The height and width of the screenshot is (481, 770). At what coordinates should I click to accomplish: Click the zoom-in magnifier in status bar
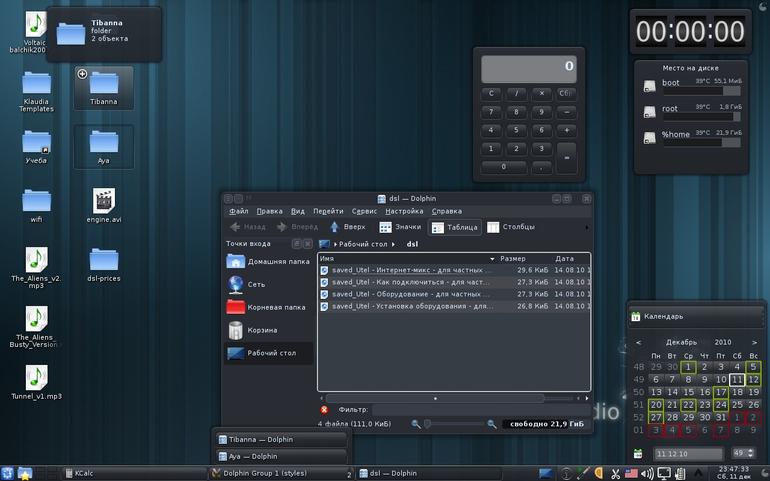coord(492,424)
